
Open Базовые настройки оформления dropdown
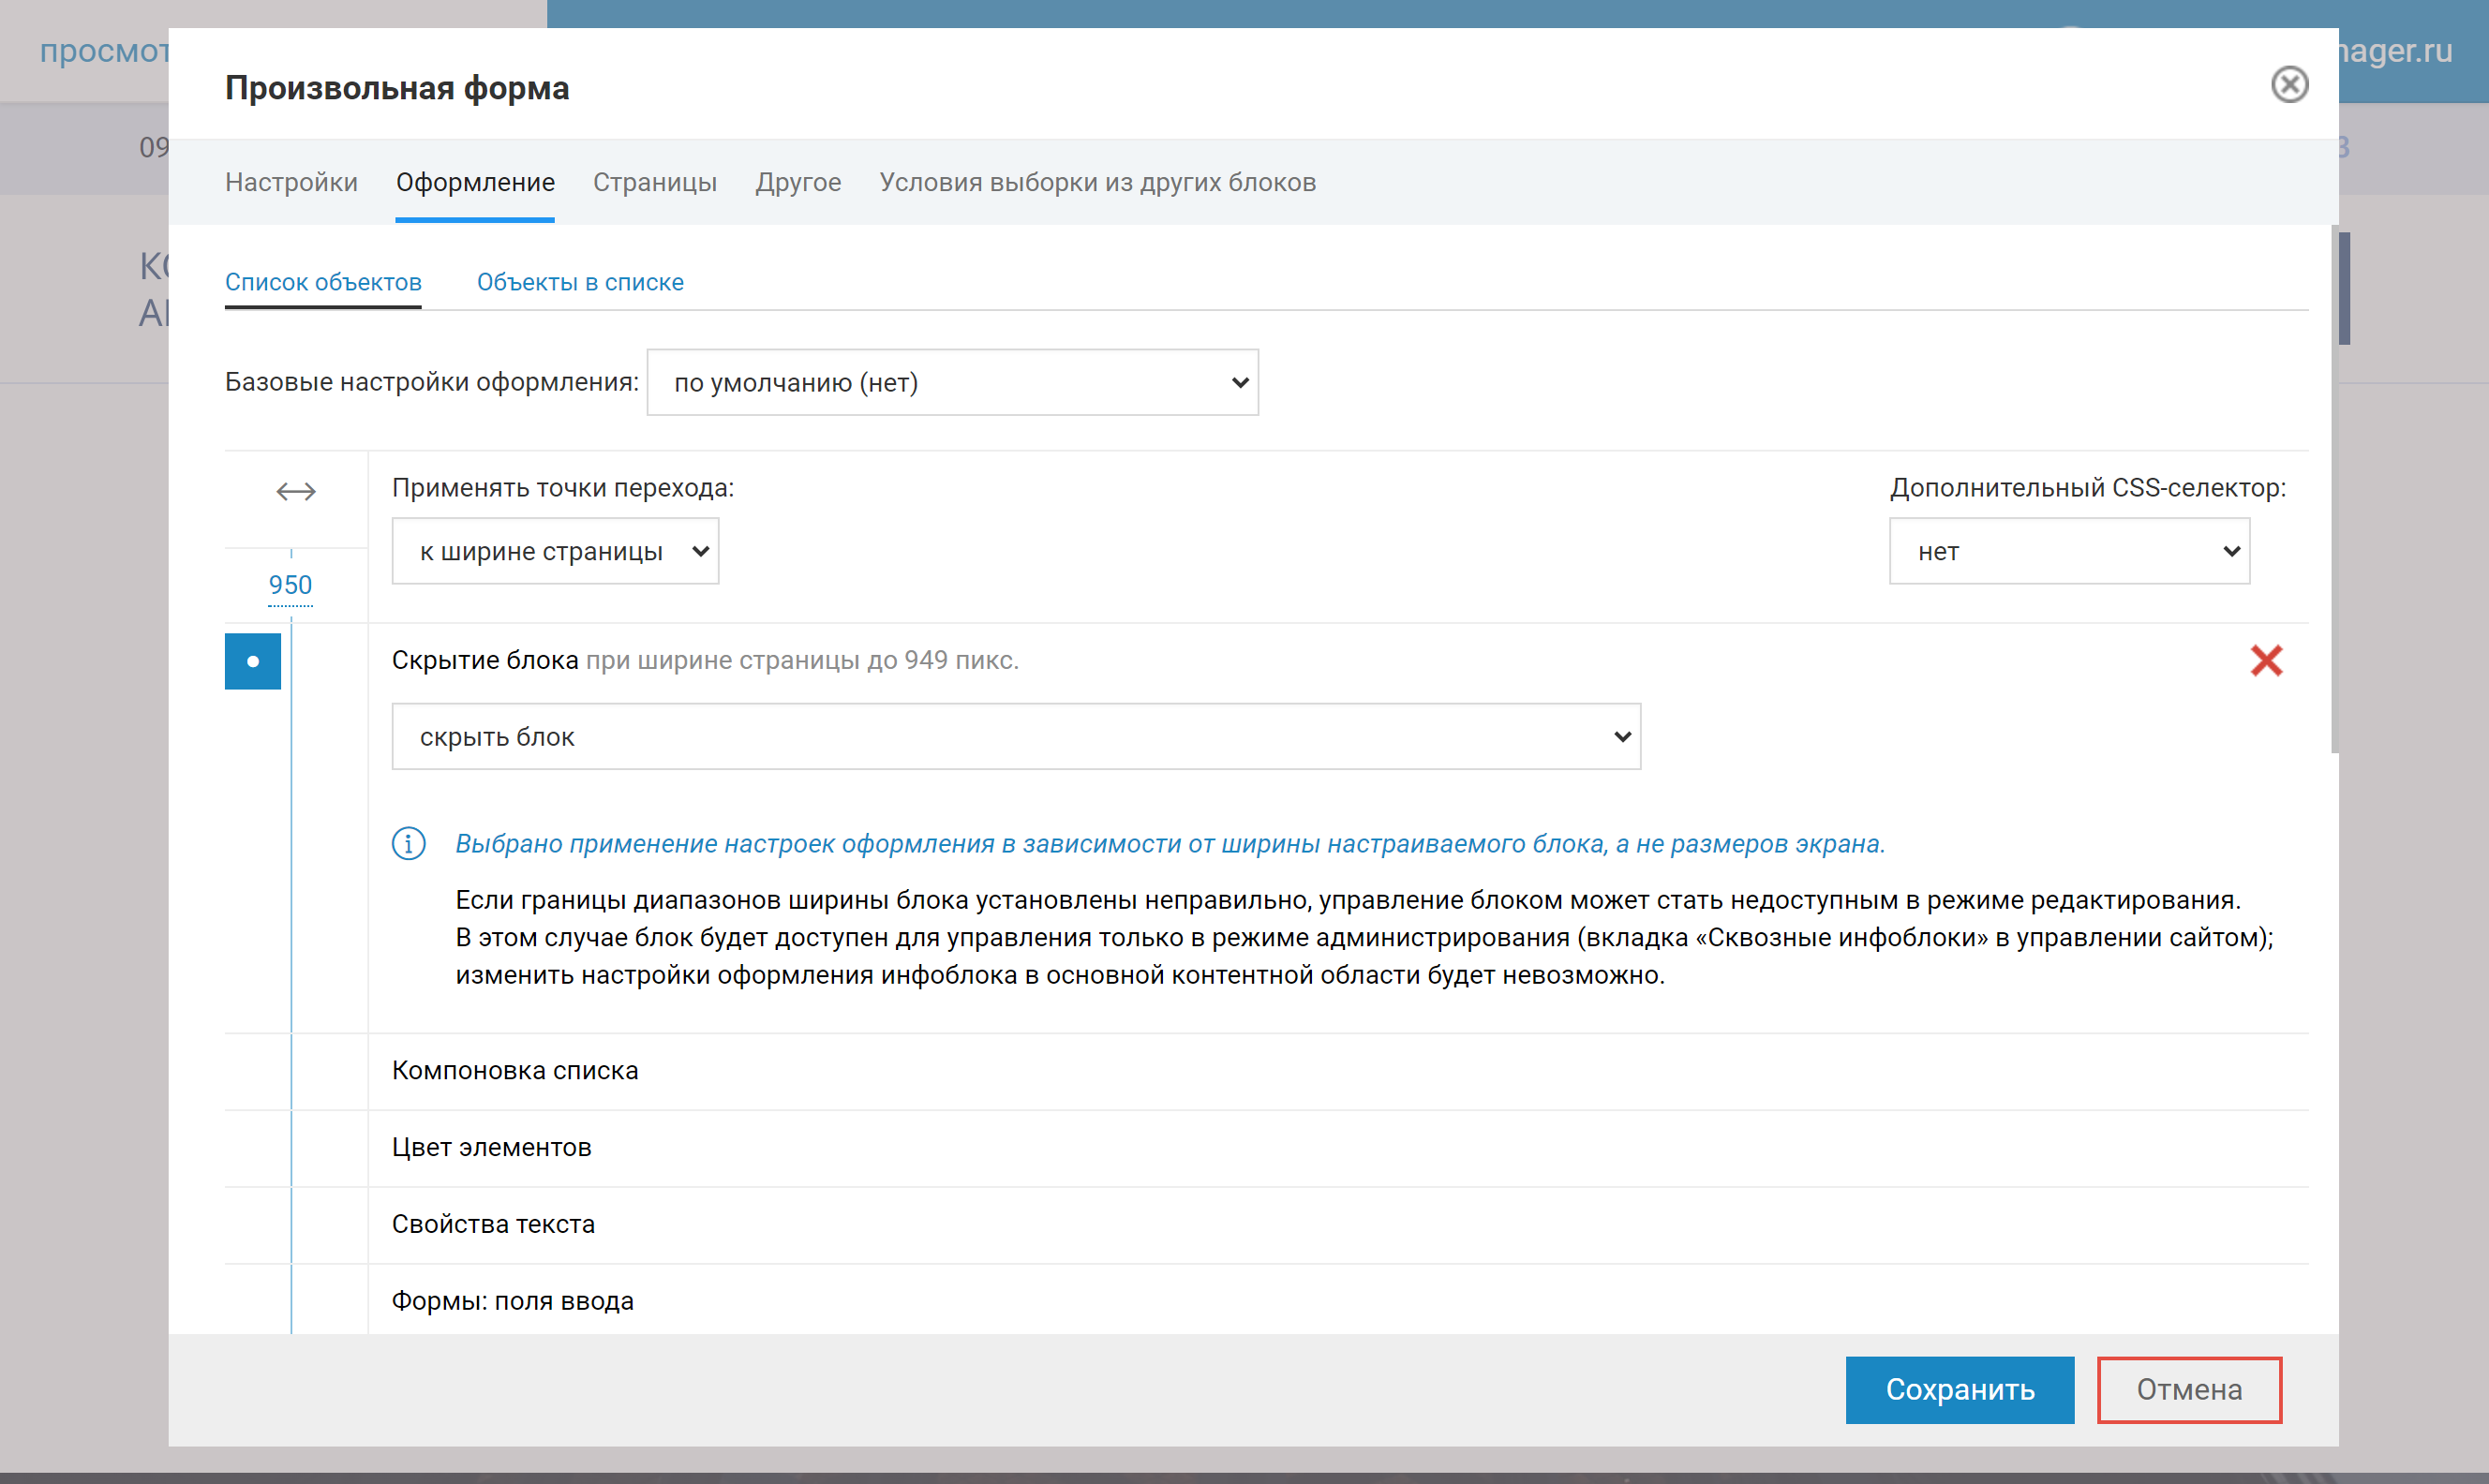tap(951, 382)
